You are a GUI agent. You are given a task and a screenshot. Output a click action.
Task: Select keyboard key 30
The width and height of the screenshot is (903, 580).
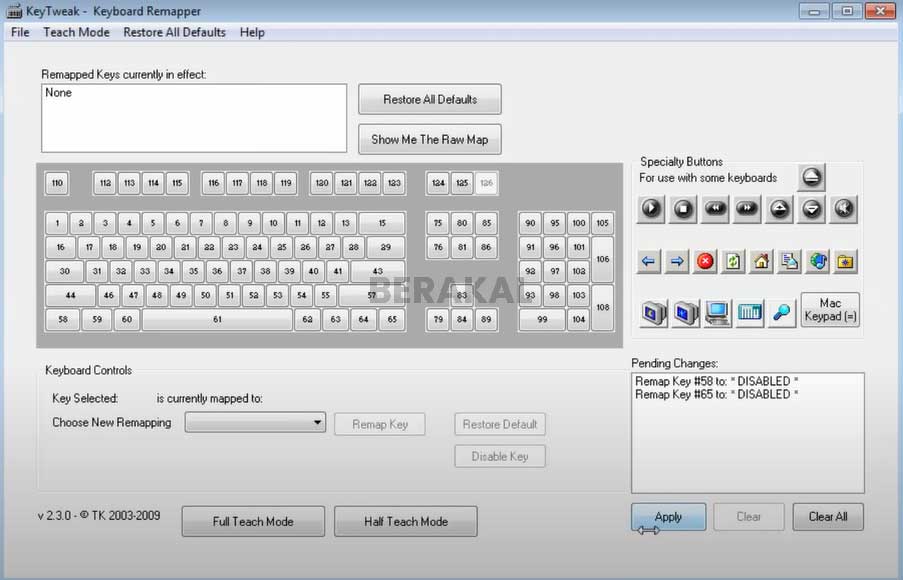tap(64, 271)
